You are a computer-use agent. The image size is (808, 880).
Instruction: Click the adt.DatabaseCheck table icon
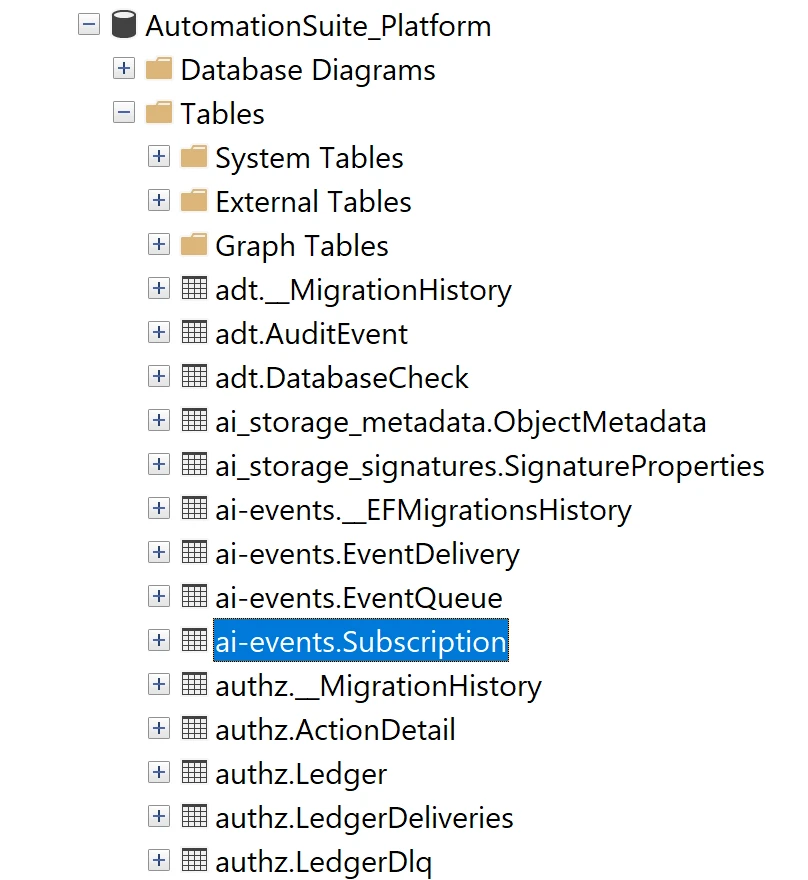tap(194, 376)
